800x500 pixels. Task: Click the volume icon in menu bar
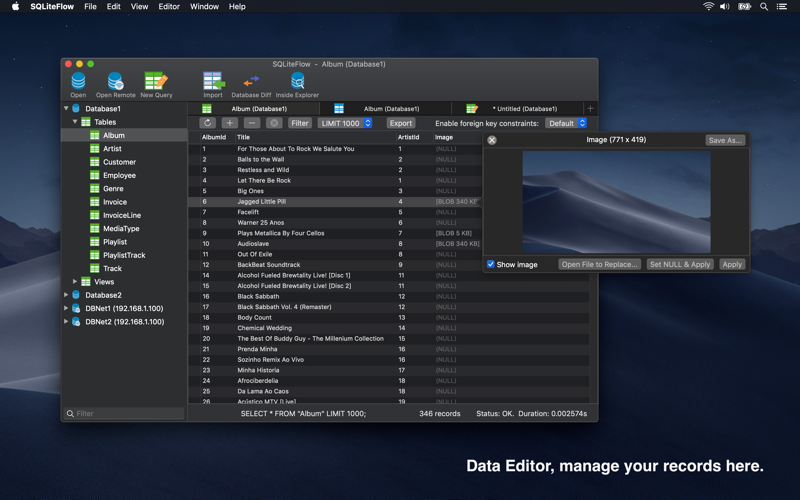pos(724,7)
